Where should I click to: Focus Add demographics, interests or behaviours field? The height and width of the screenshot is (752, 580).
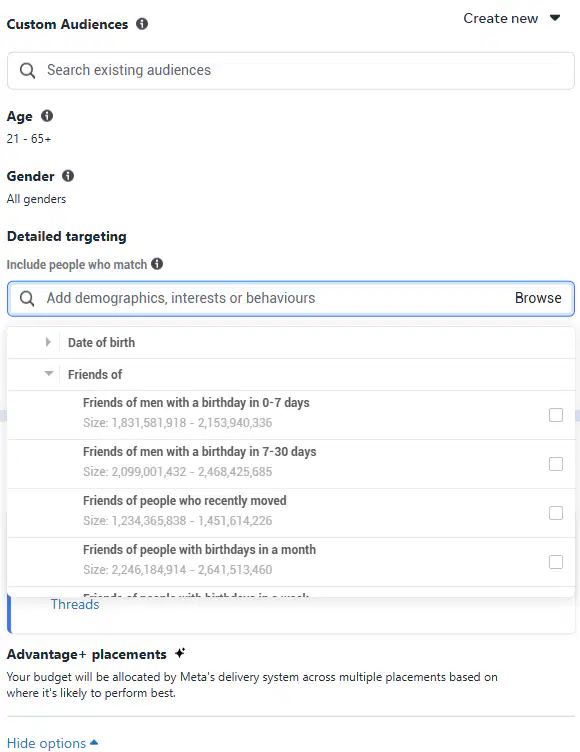click(291, 298)
